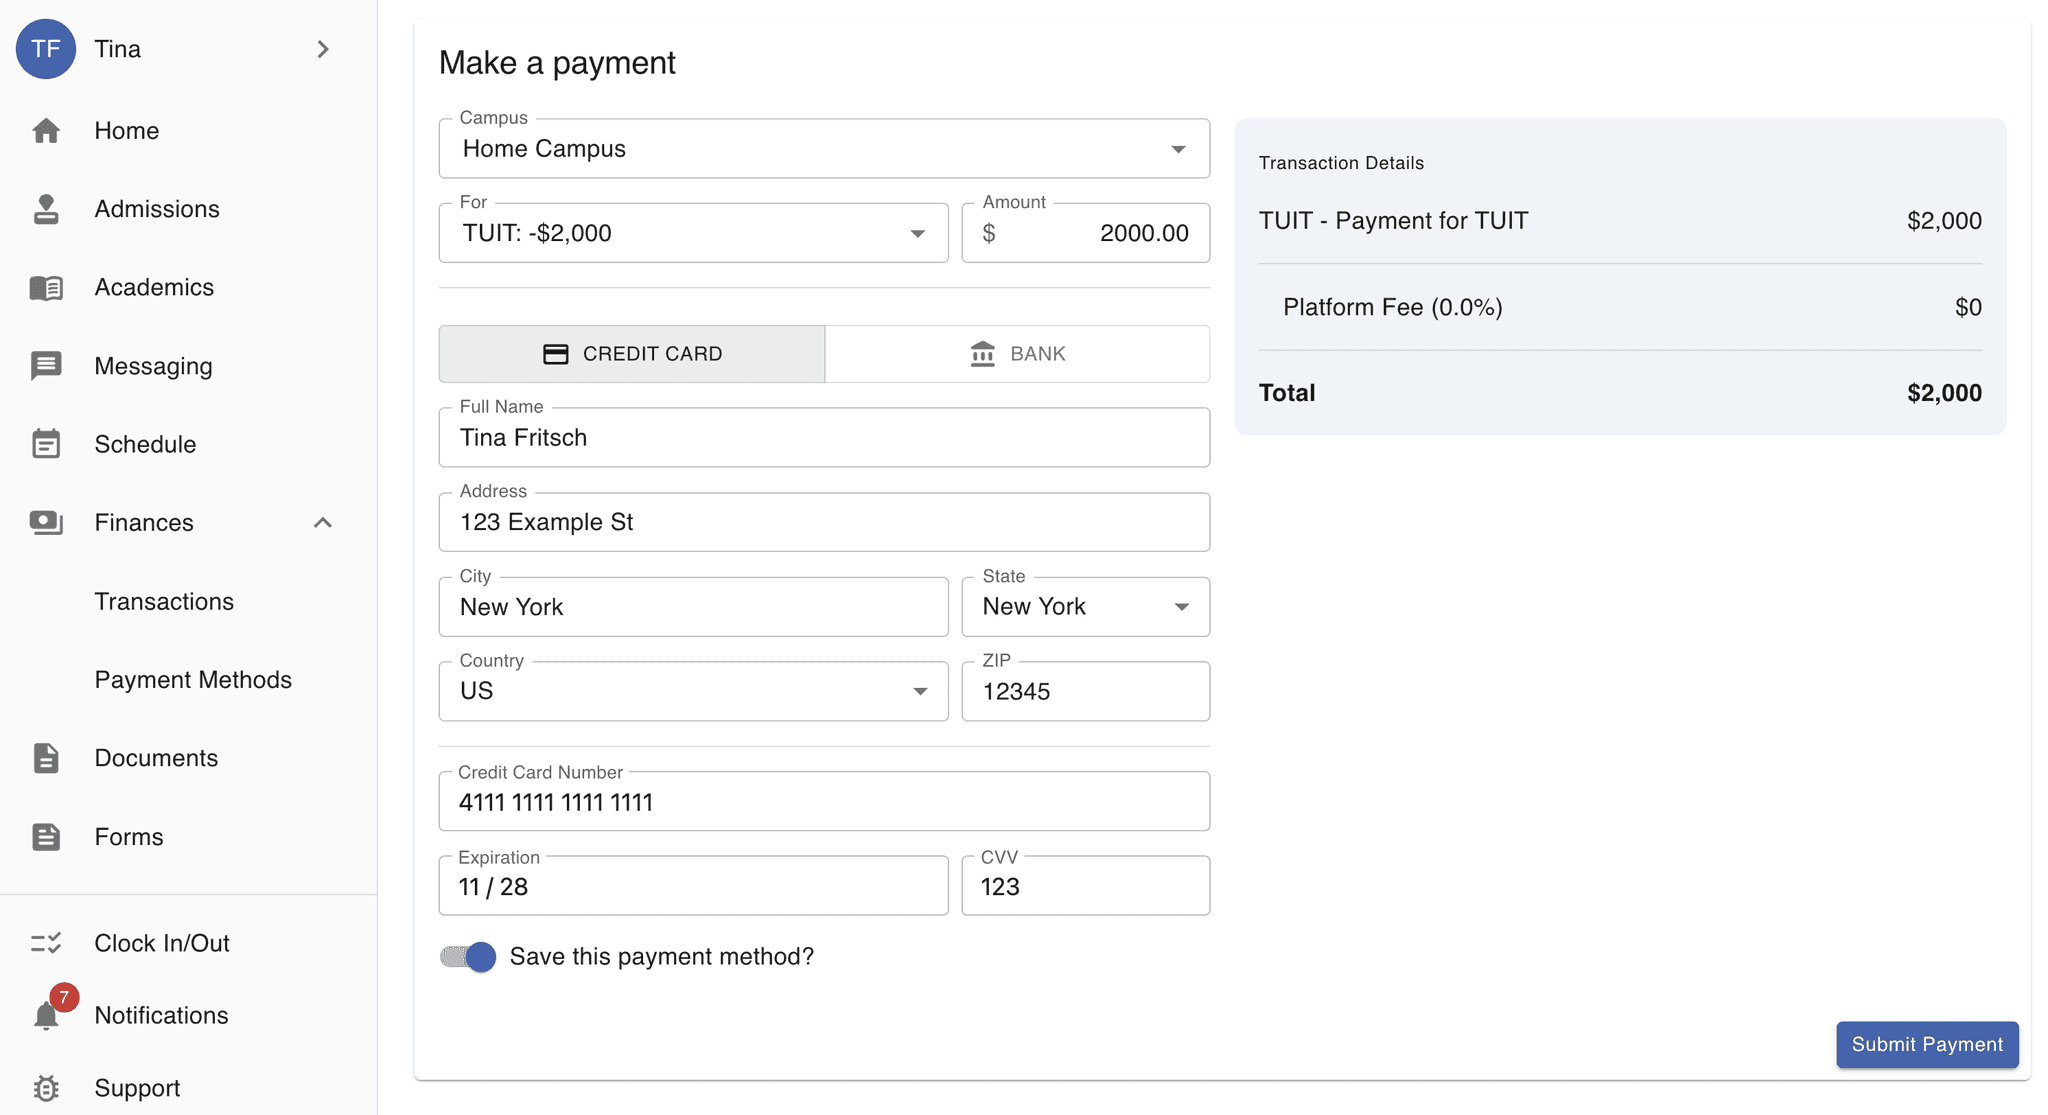
Task: Switch to the Bank payment tab
Action: 1017,354
